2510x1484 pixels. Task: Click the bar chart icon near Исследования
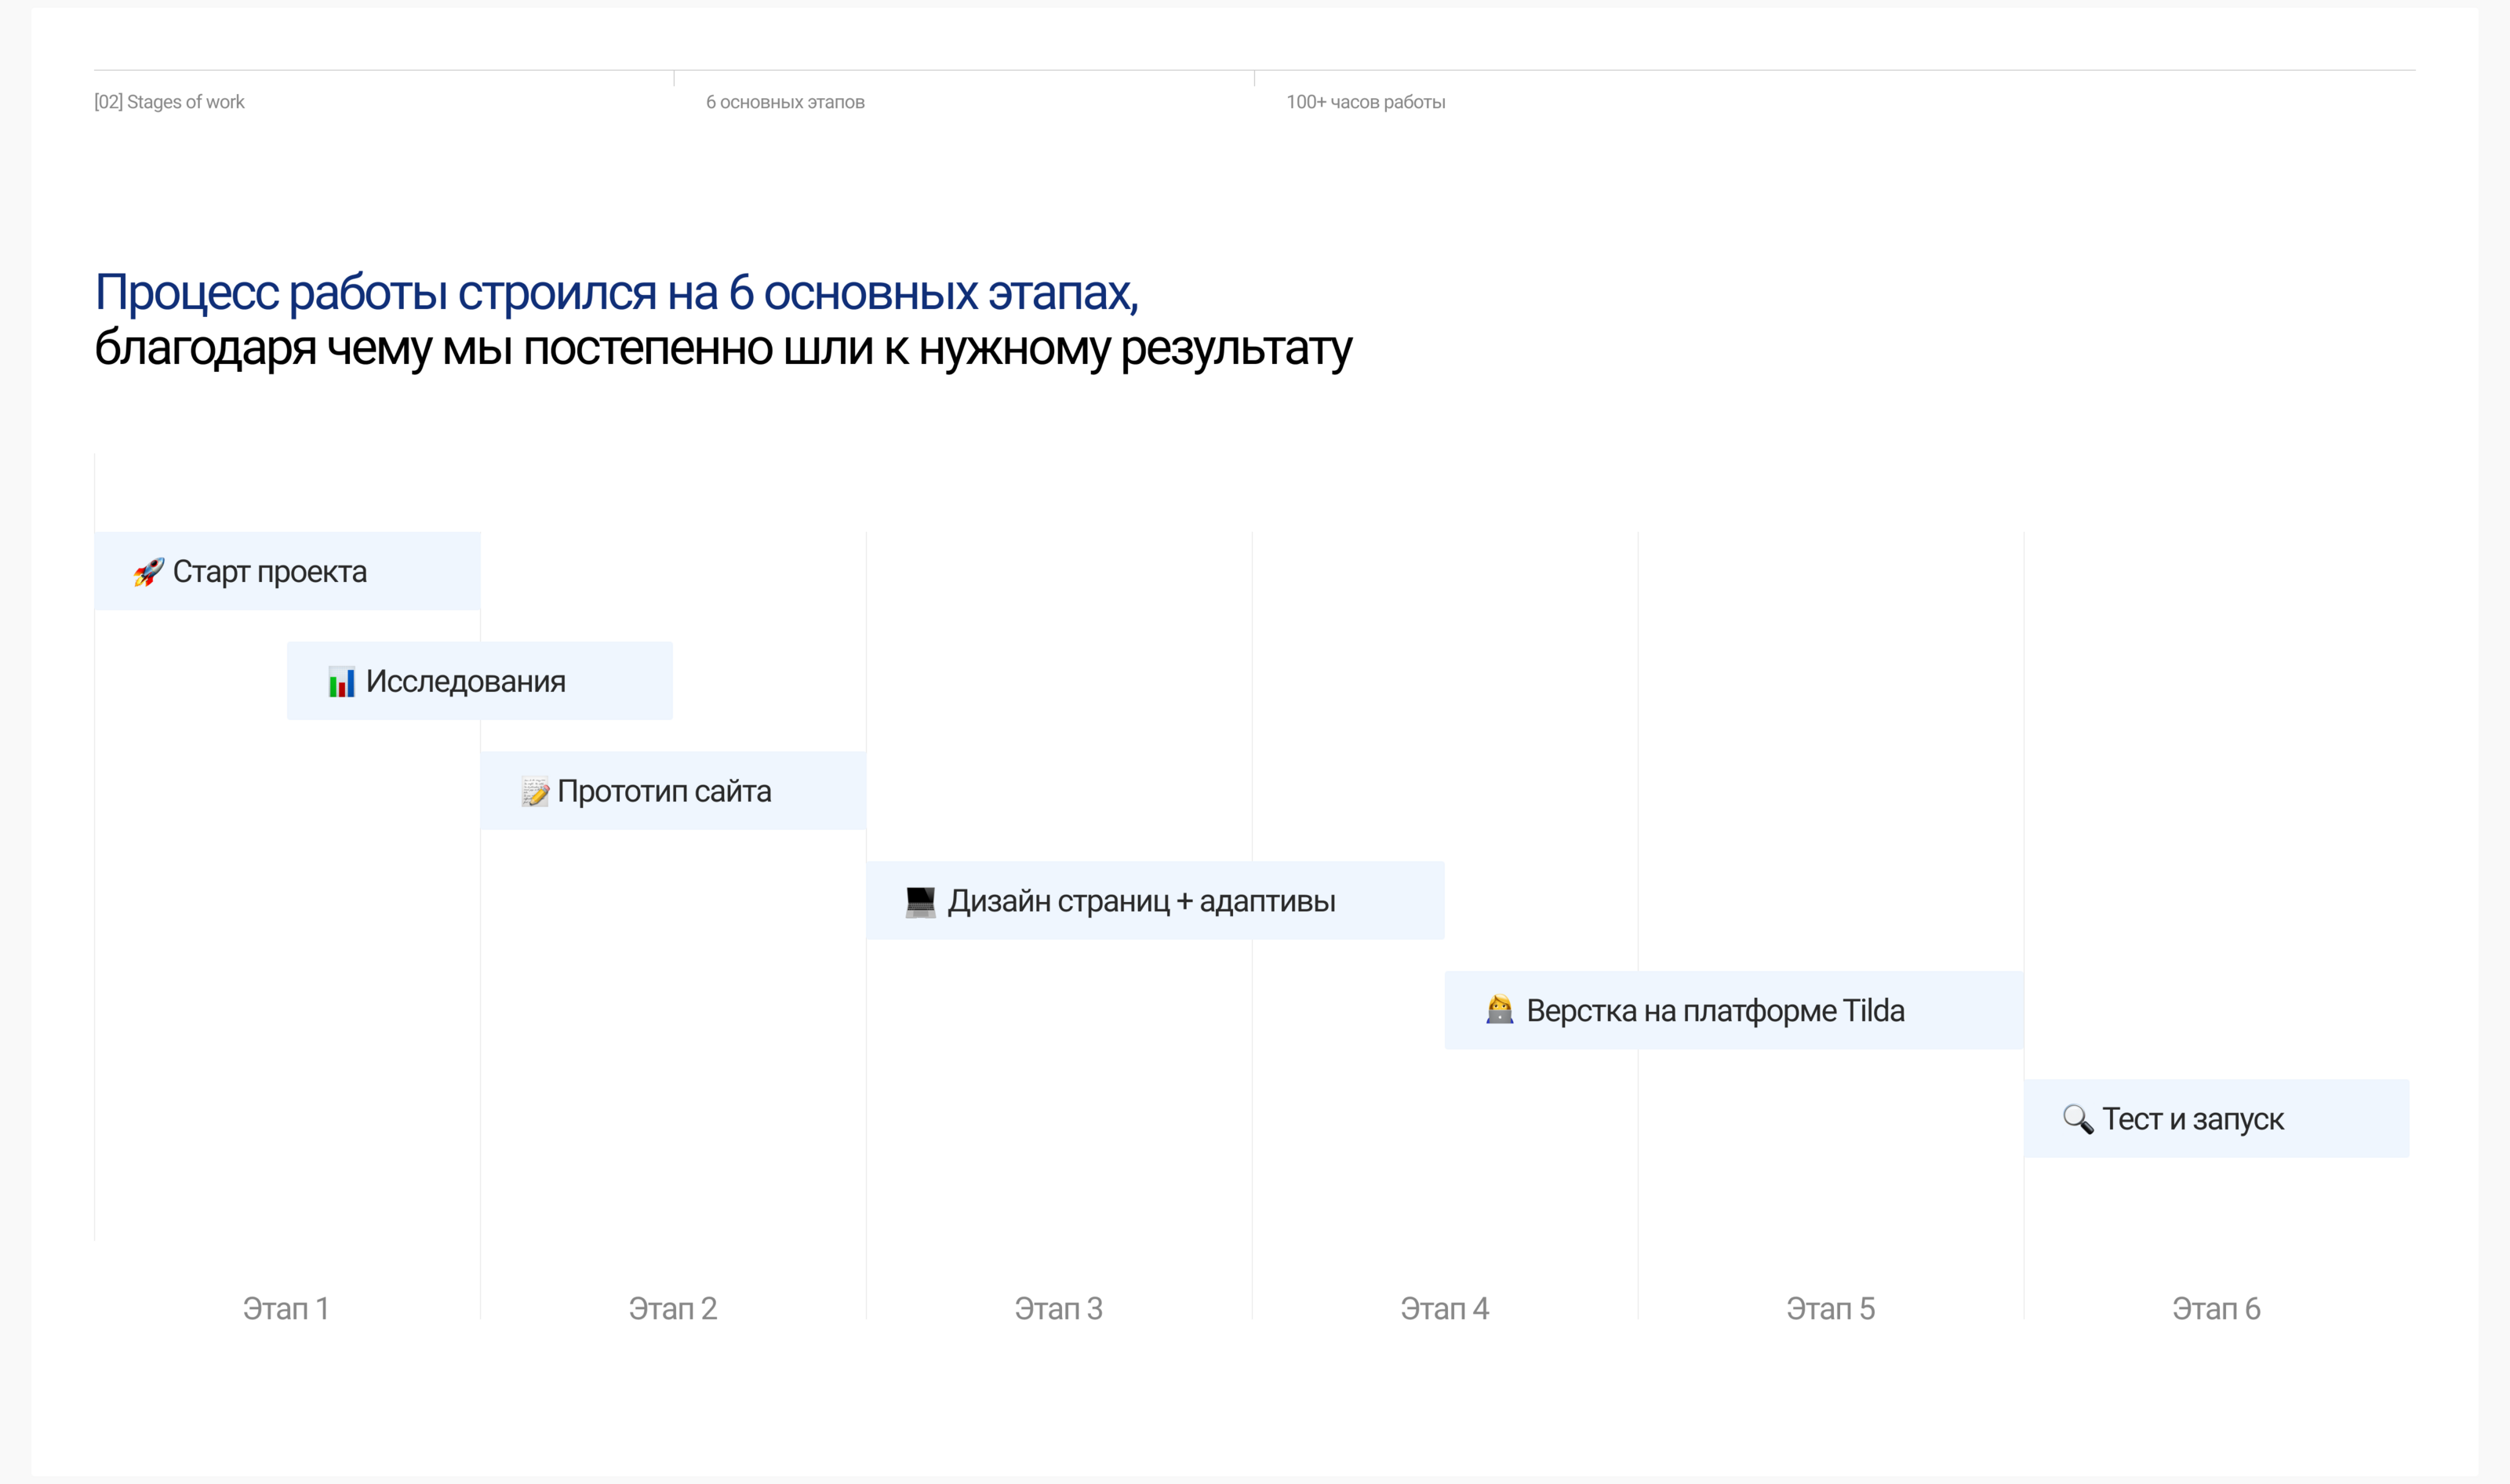pos(341,682)
